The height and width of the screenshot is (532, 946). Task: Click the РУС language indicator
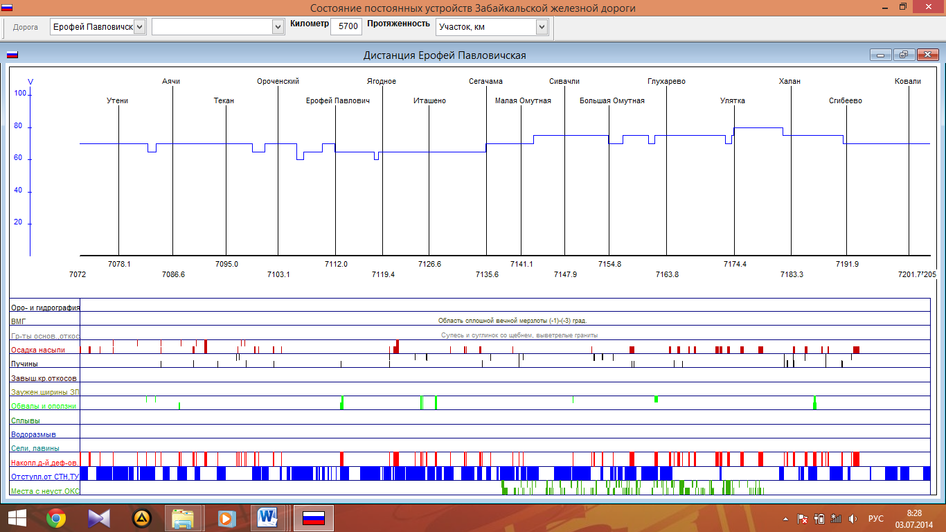[x=875, y=519]
